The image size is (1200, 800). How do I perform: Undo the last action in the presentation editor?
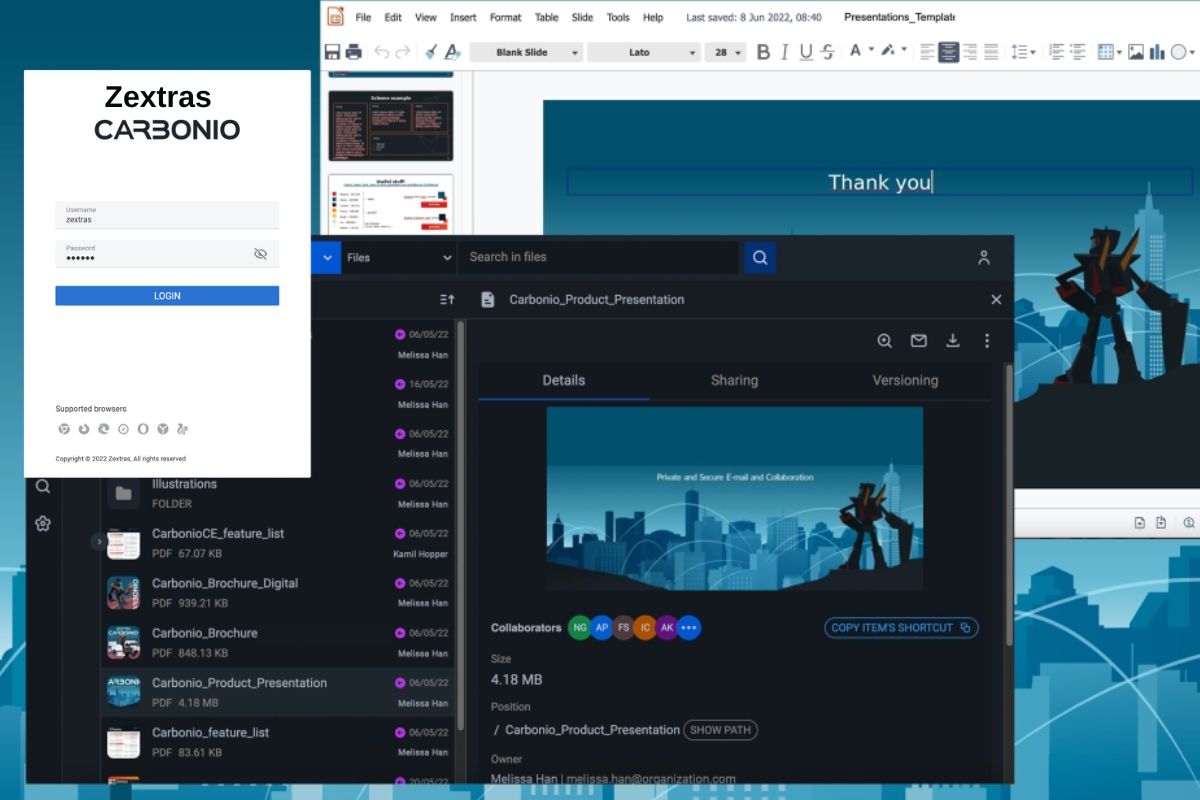point(382,52)
